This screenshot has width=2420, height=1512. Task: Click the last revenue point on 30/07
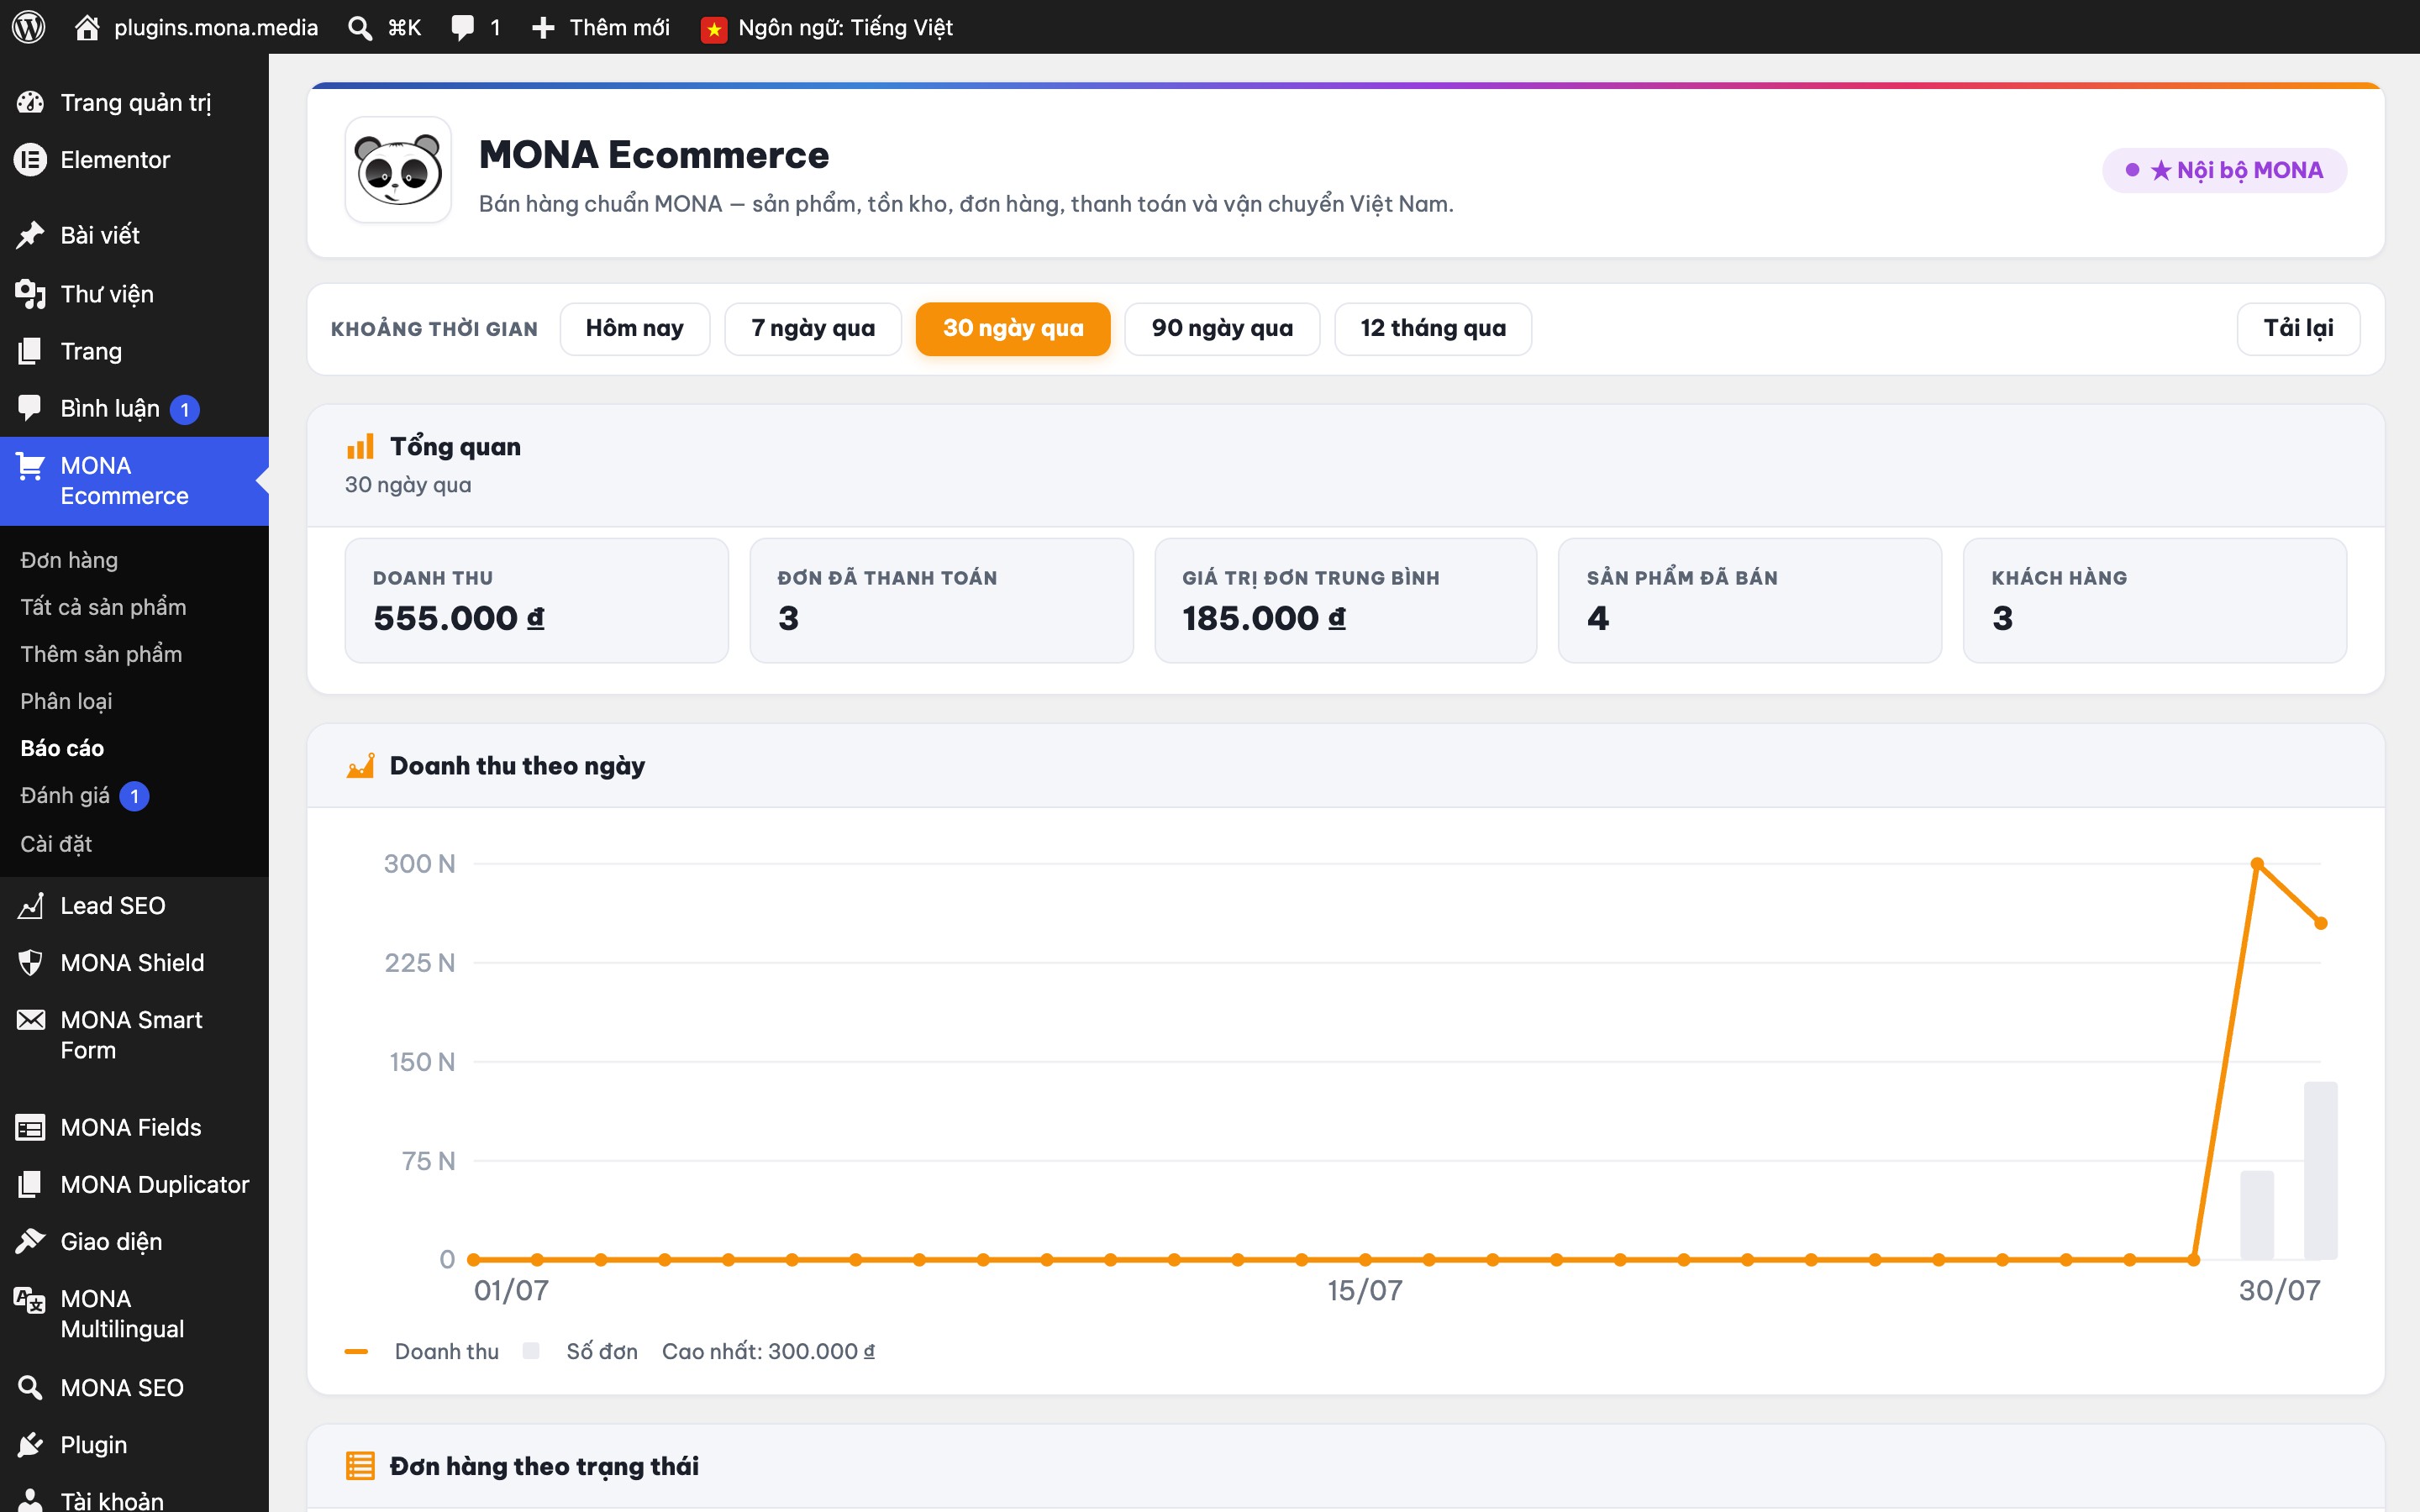[2321, 923]
